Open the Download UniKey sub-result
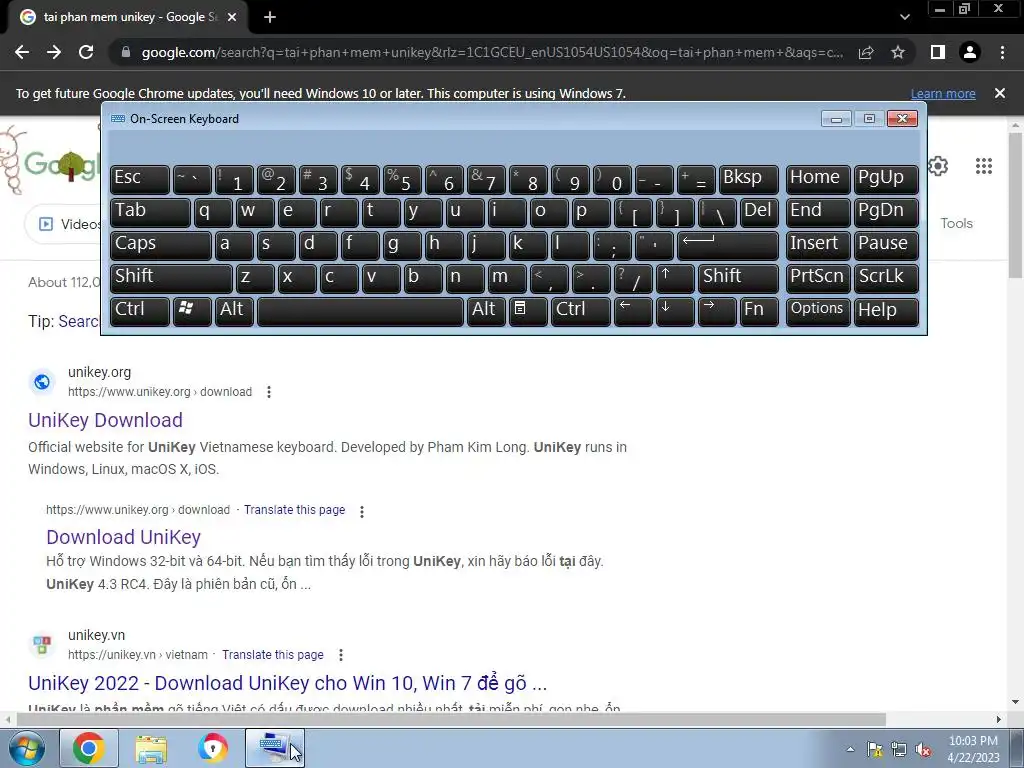Image resolution: width=1024 pixels, height=768 pixels. (123, 537)
